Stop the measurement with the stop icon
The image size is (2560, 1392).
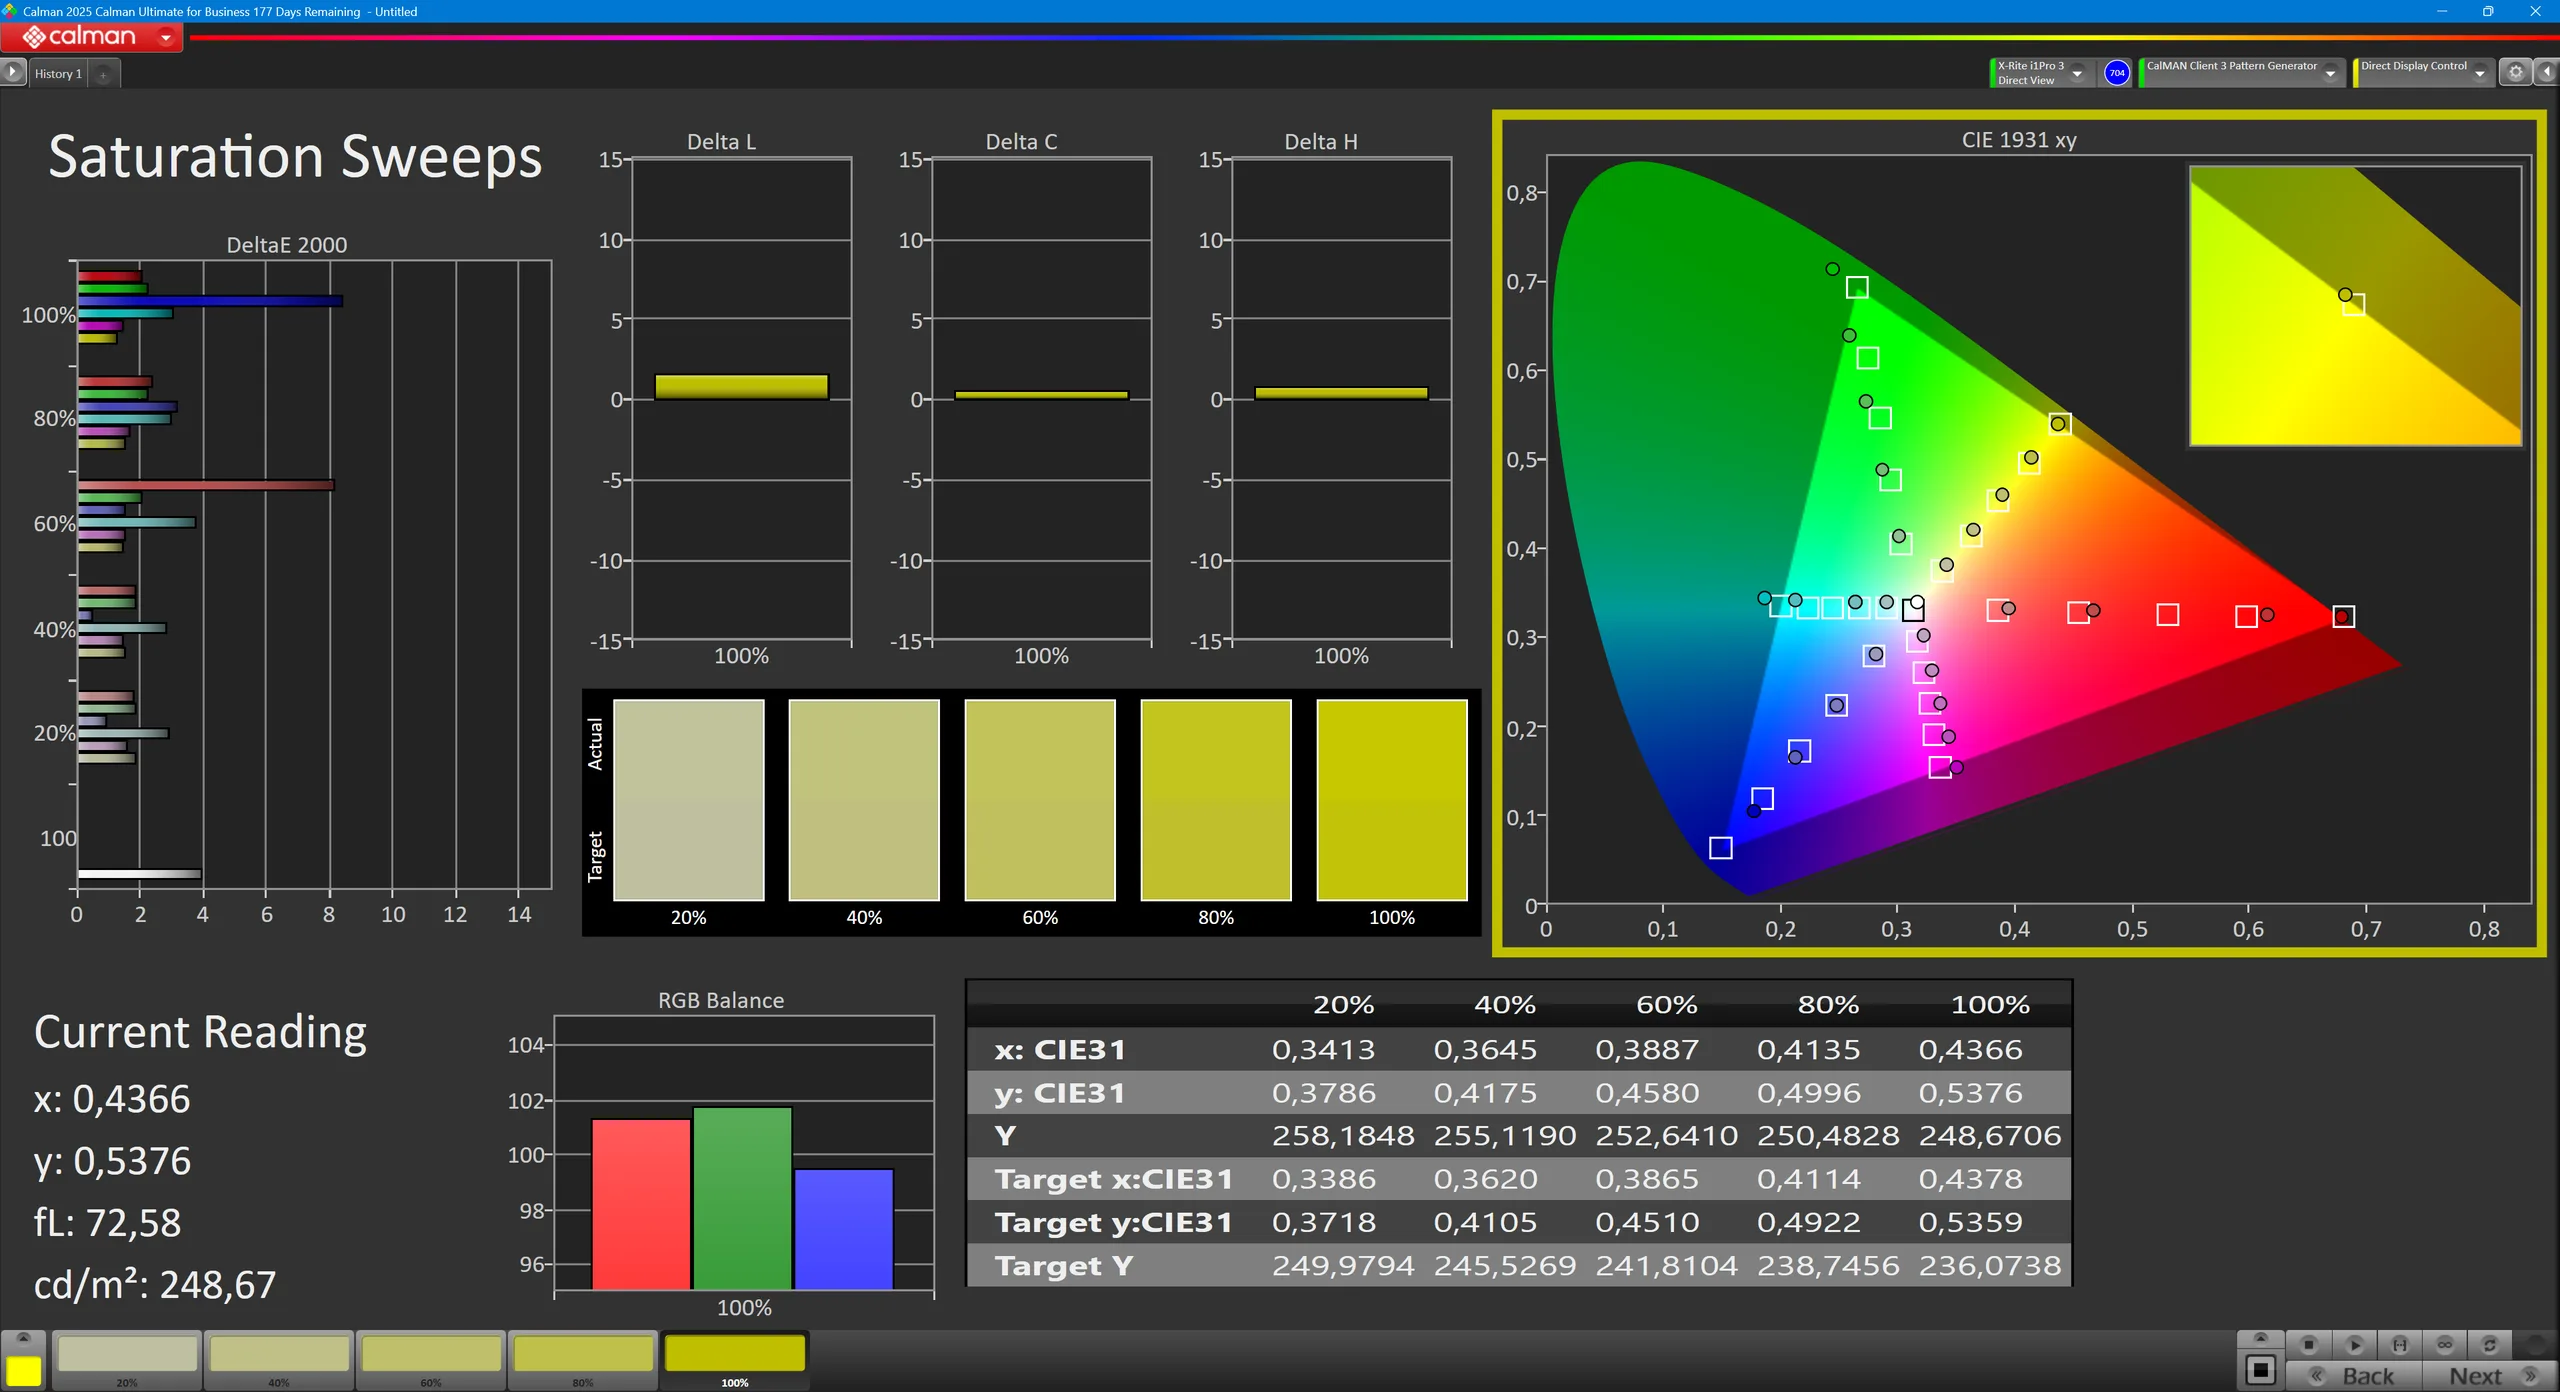click(x=2308, y=1345)
